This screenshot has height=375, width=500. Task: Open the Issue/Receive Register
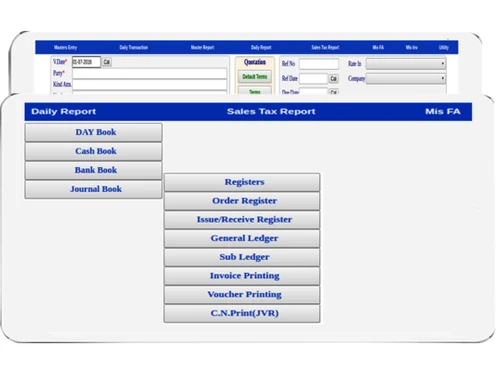click(242, 220)
